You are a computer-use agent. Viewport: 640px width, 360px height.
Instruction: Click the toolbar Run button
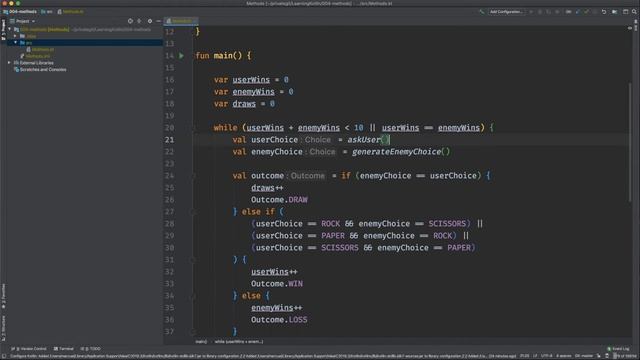pos(531,12)
